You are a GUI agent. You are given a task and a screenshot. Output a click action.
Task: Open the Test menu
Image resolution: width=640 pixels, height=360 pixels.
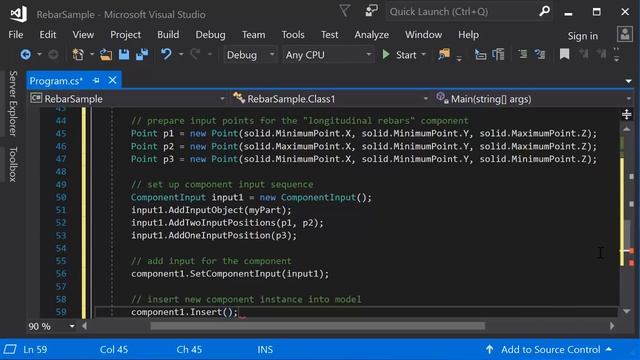pyautogui.click(x=329, y=35)
